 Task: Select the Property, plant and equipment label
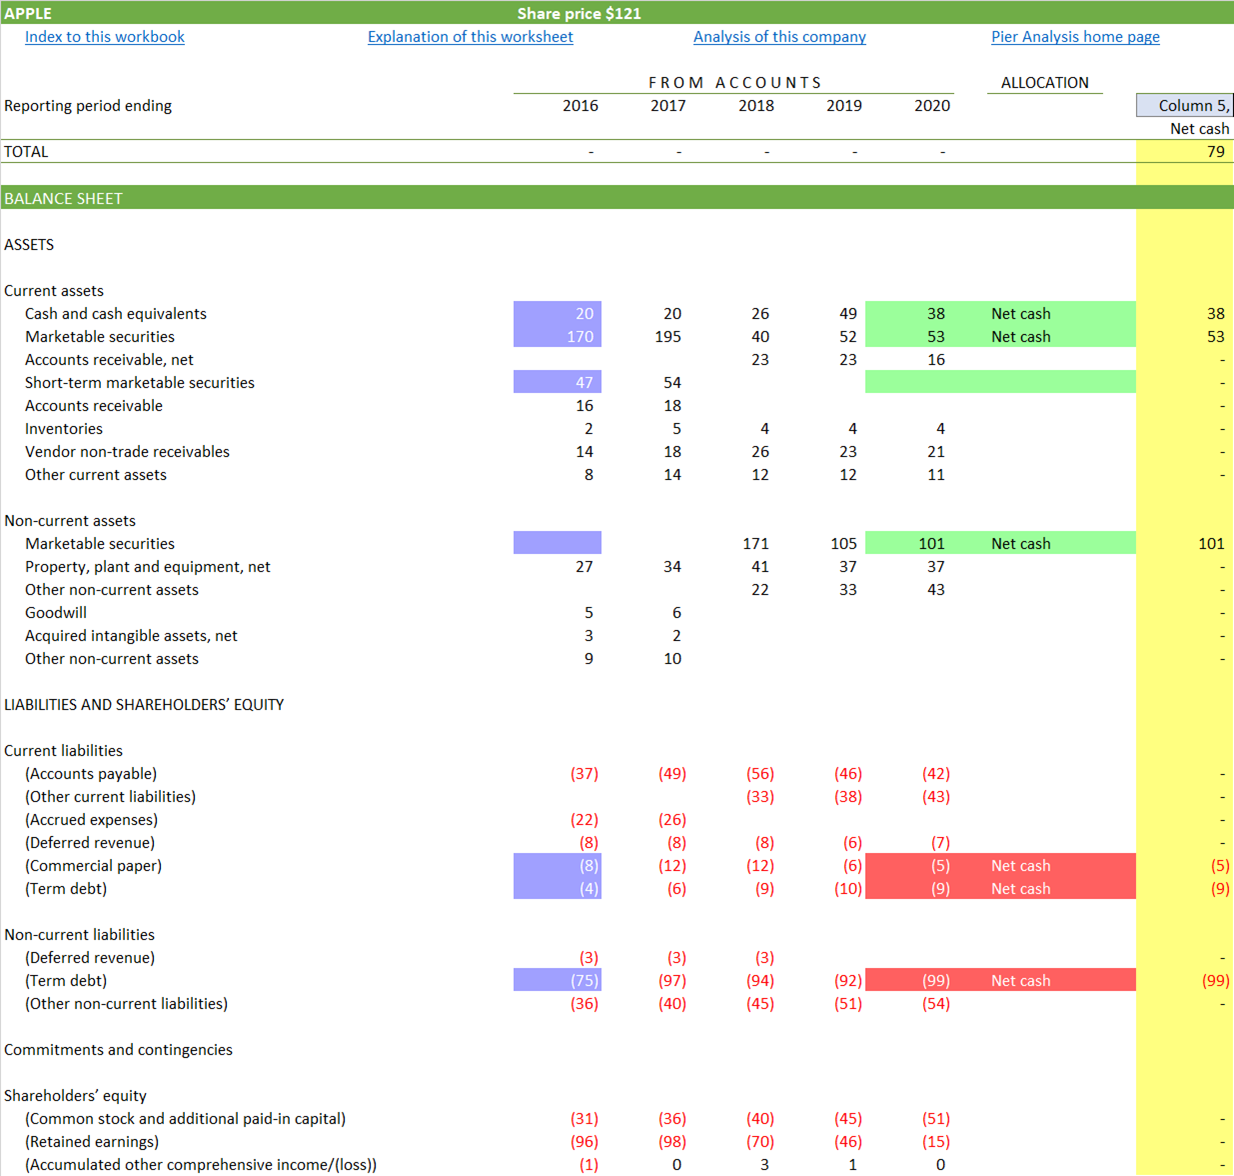148,567
